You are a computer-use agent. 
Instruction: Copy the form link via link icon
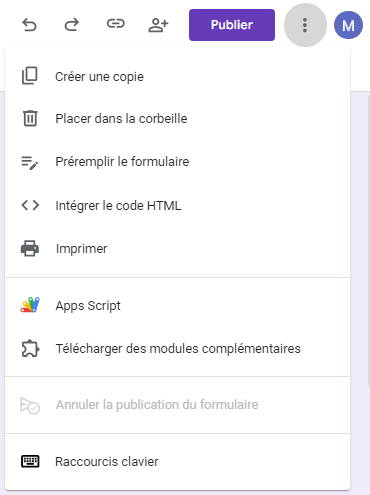tap(116, 24)
